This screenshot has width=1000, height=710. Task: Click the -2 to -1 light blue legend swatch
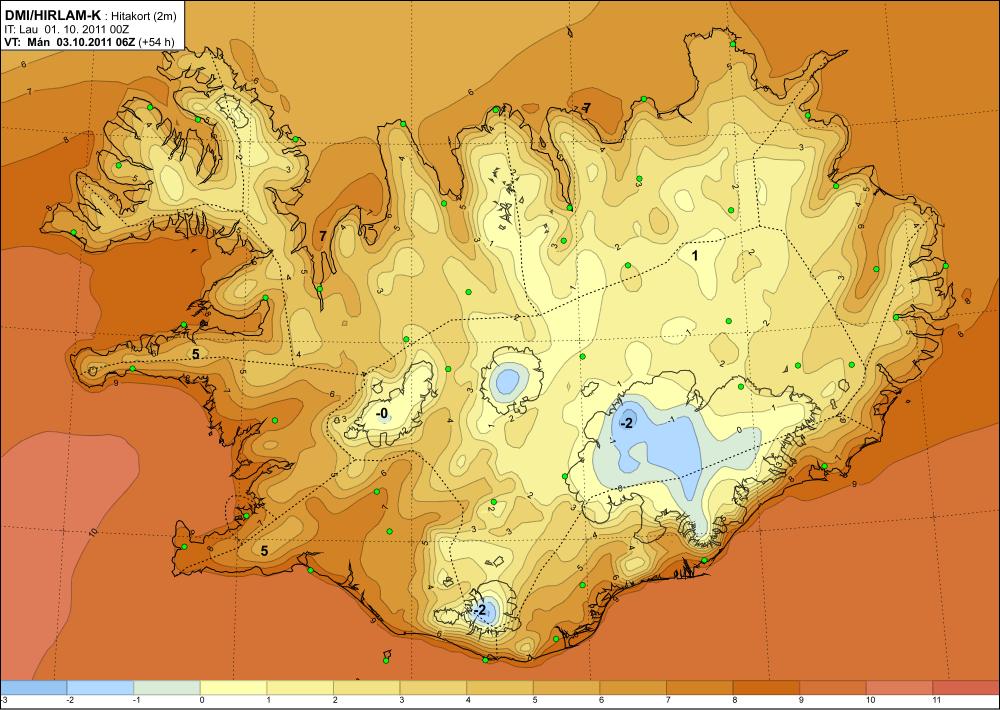click(100, 688)
